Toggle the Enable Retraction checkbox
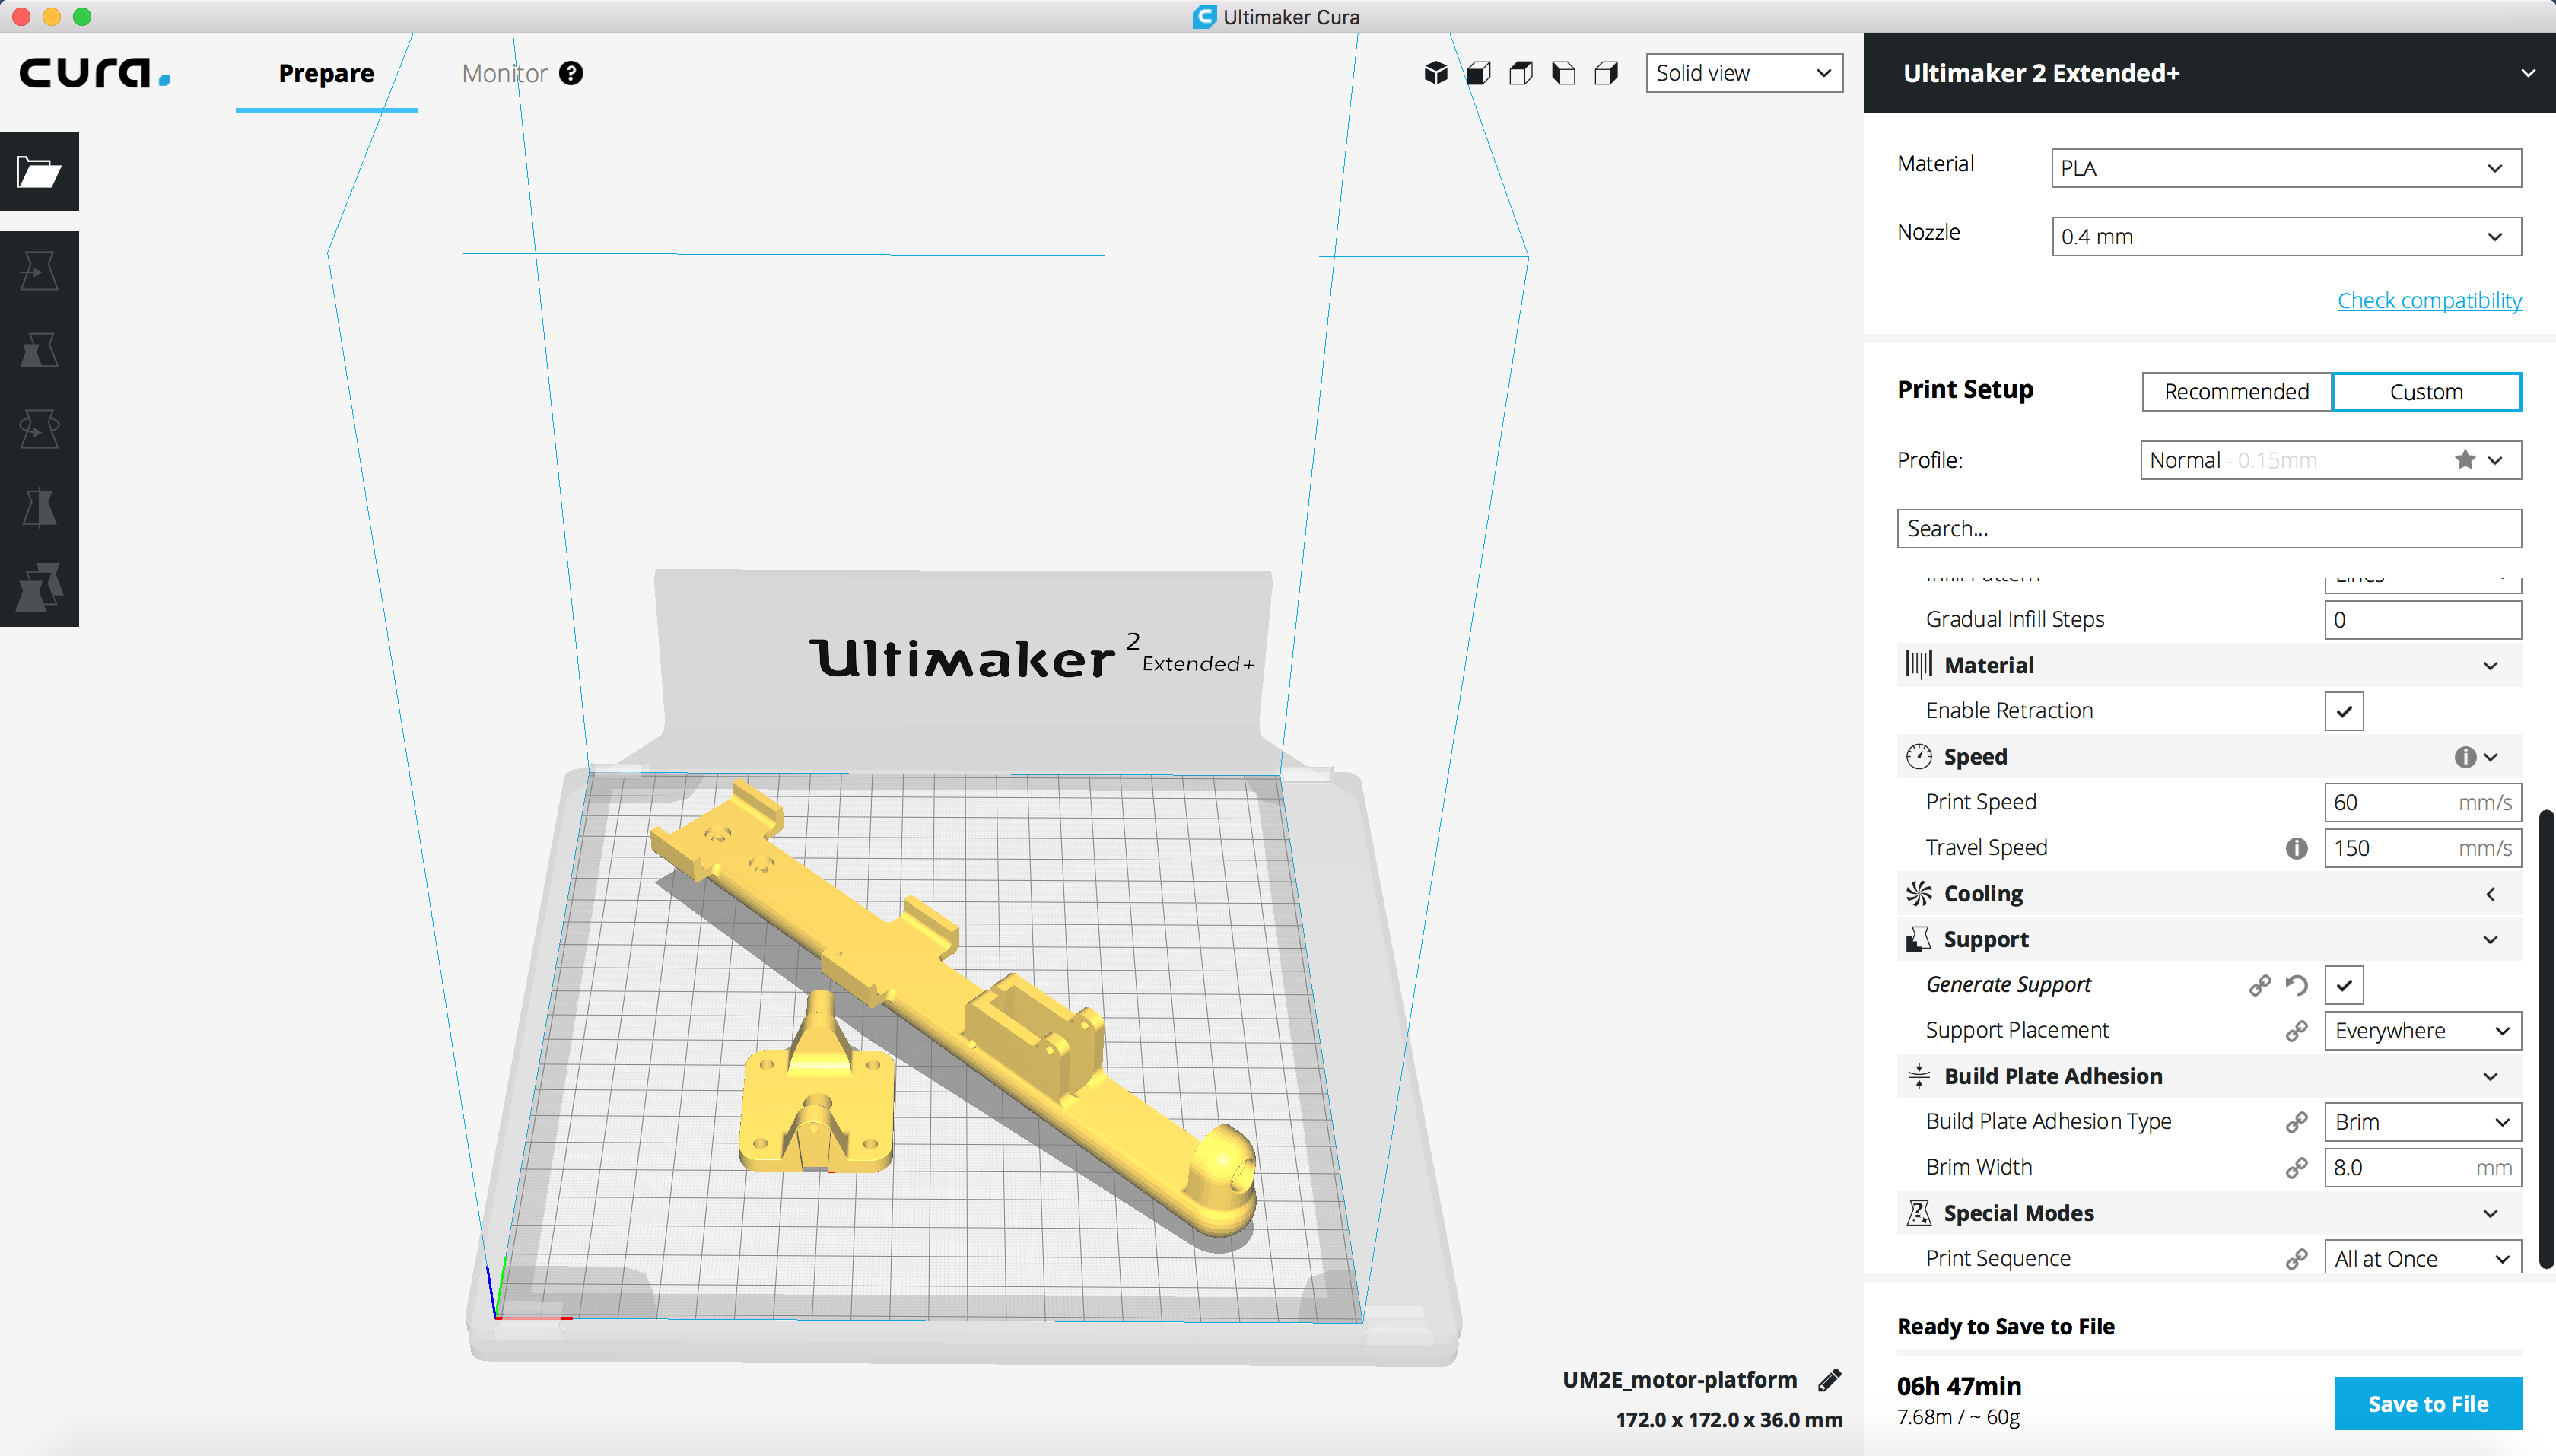 pos(2344,711)
